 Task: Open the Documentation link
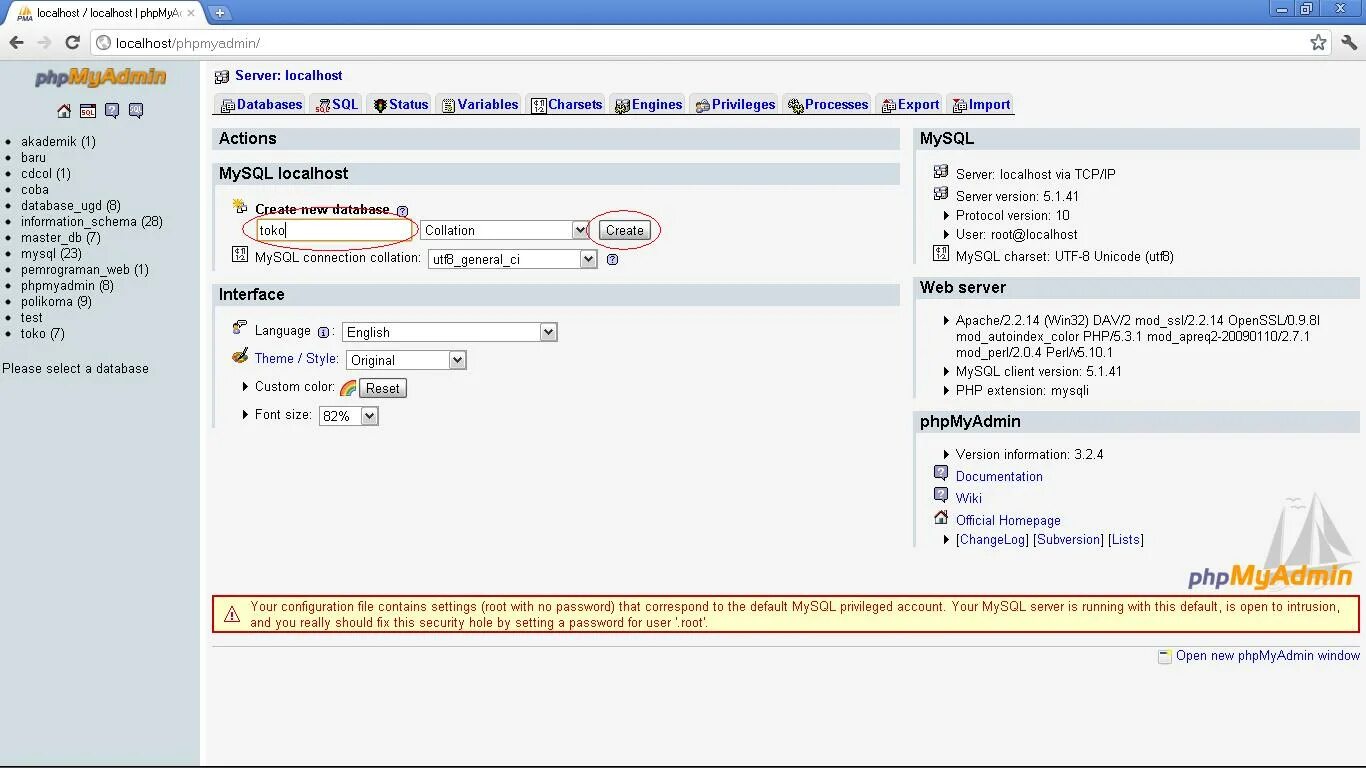pos(999,476)
